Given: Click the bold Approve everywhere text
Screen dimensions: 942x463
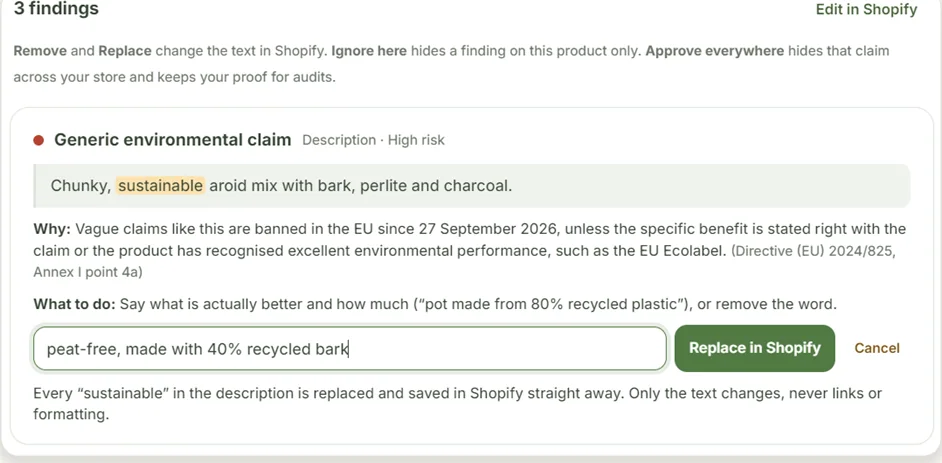Looking at the screenshot, I should click(x=715, y=50).
